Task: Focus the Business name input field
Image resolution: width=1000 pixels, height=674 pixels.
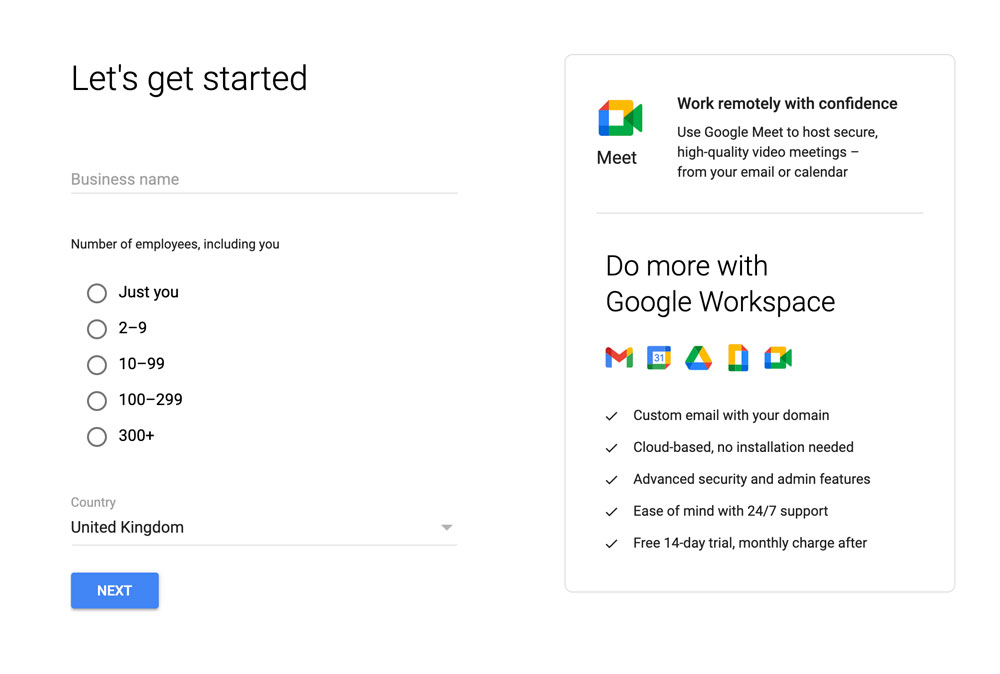Action: tap(264, 179)
